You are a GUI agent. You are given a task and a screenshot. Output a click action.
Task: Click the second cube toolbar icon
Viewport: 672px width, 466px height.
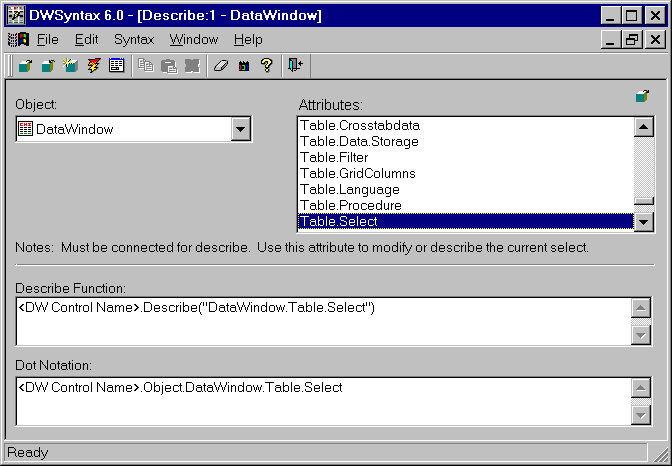click(48, 66)
